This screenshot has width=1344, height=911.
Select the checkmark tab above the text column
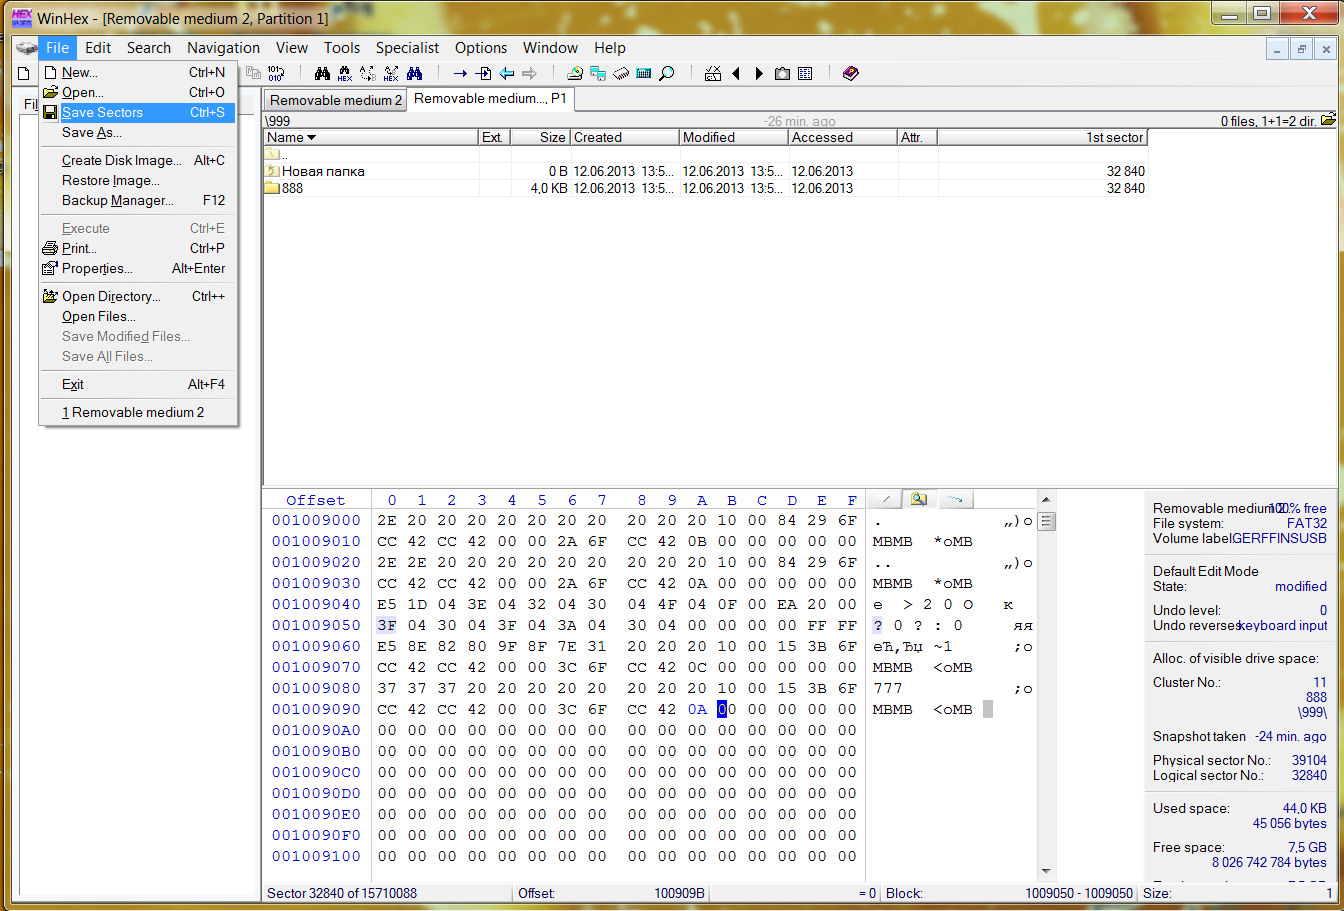[885, 499]
